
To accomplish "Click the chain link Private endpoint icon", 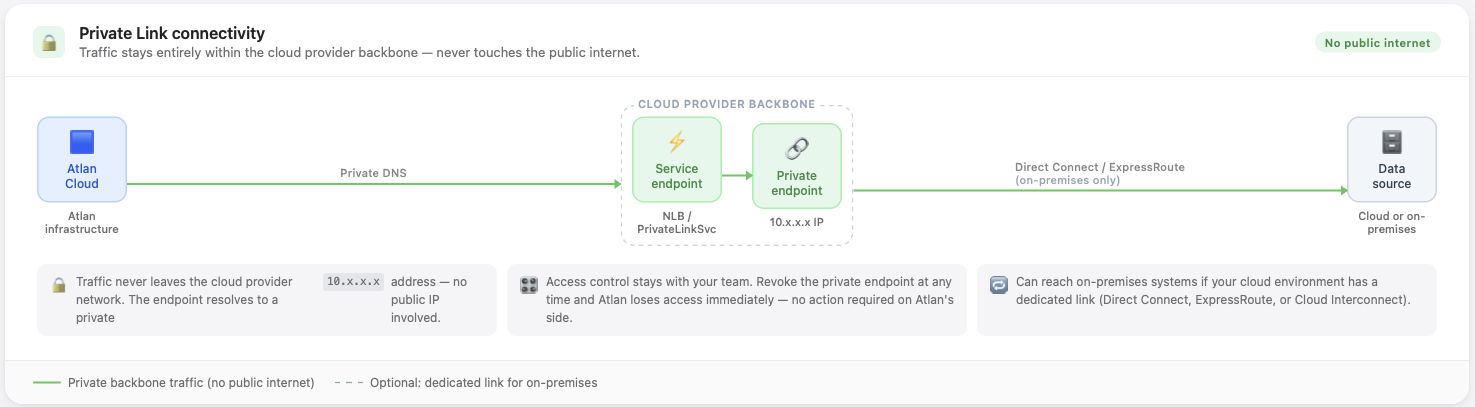I will tap(797, 149).
